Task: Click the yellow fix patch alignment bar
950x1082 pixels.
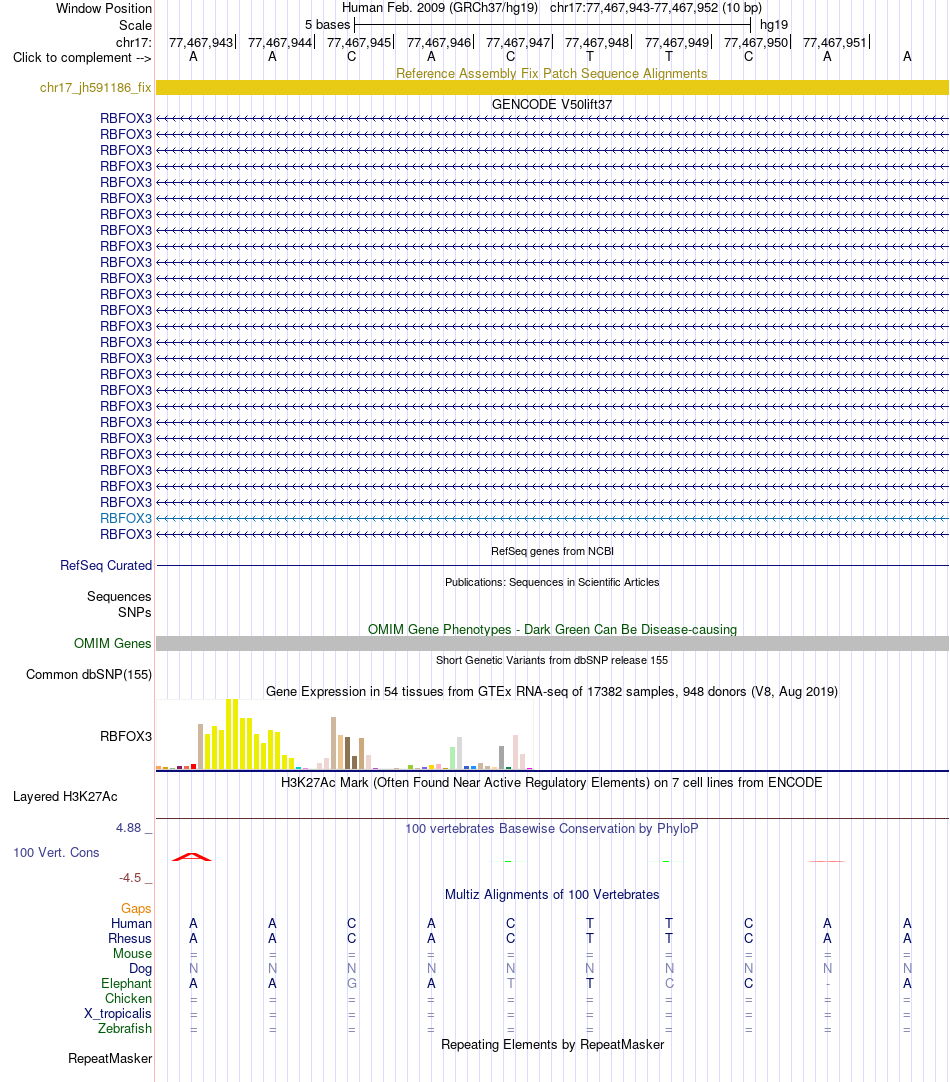Action: coord(552,88)
